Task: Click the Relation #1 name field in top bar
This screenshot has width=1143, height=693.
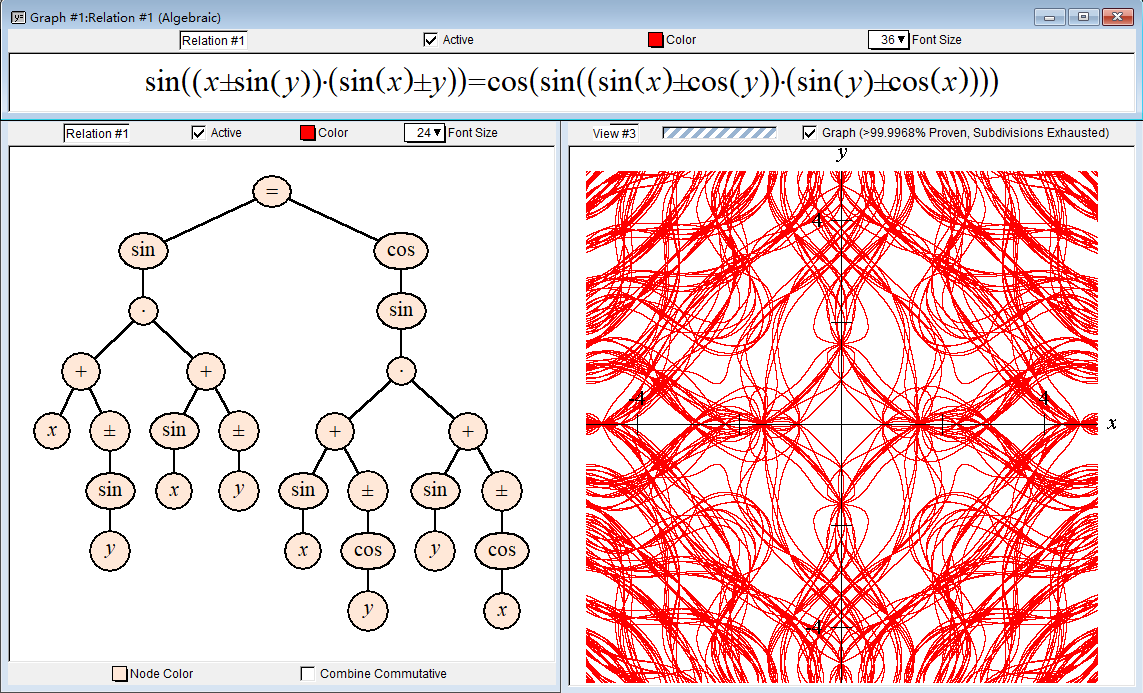Action: click(214, 40)
